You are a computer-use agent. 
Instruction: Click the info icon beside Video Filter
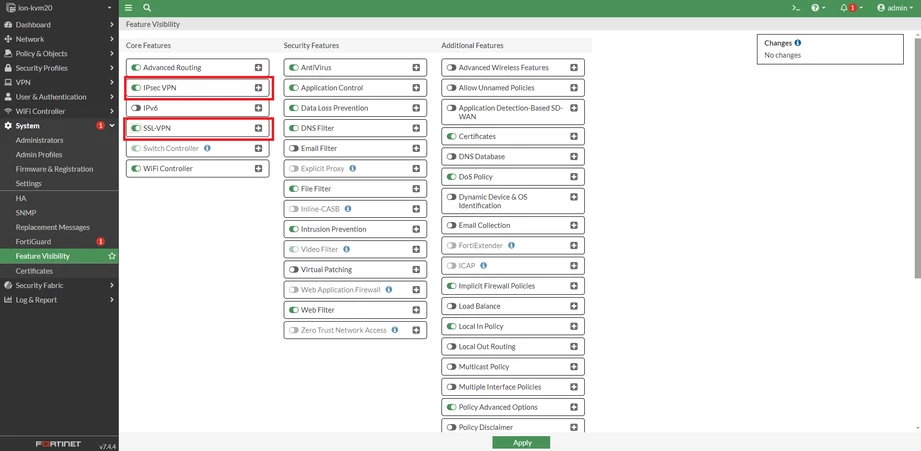click(x=347, y=249)
